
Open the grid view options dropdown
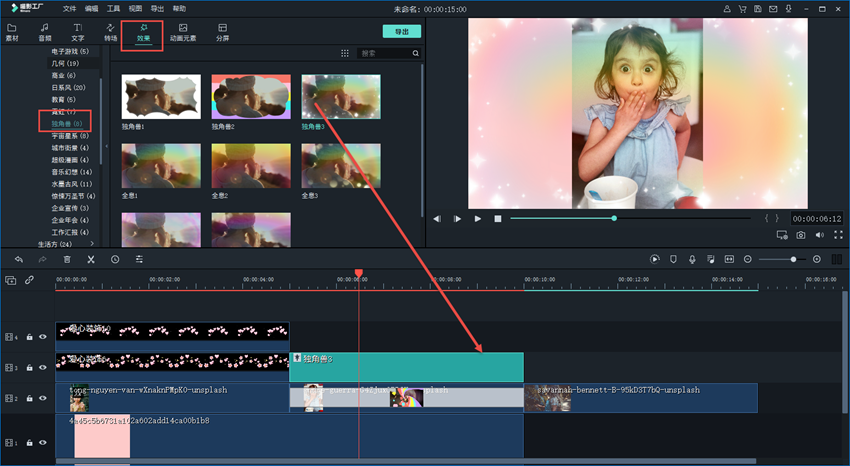coord(345,53)
